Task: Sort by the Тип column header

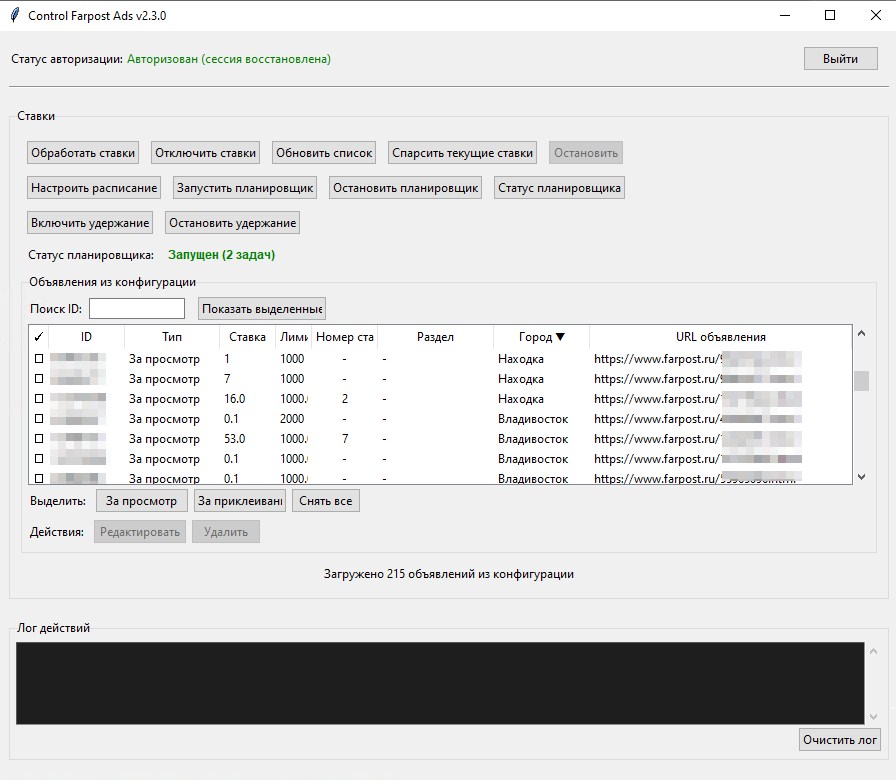Action: 172,337
